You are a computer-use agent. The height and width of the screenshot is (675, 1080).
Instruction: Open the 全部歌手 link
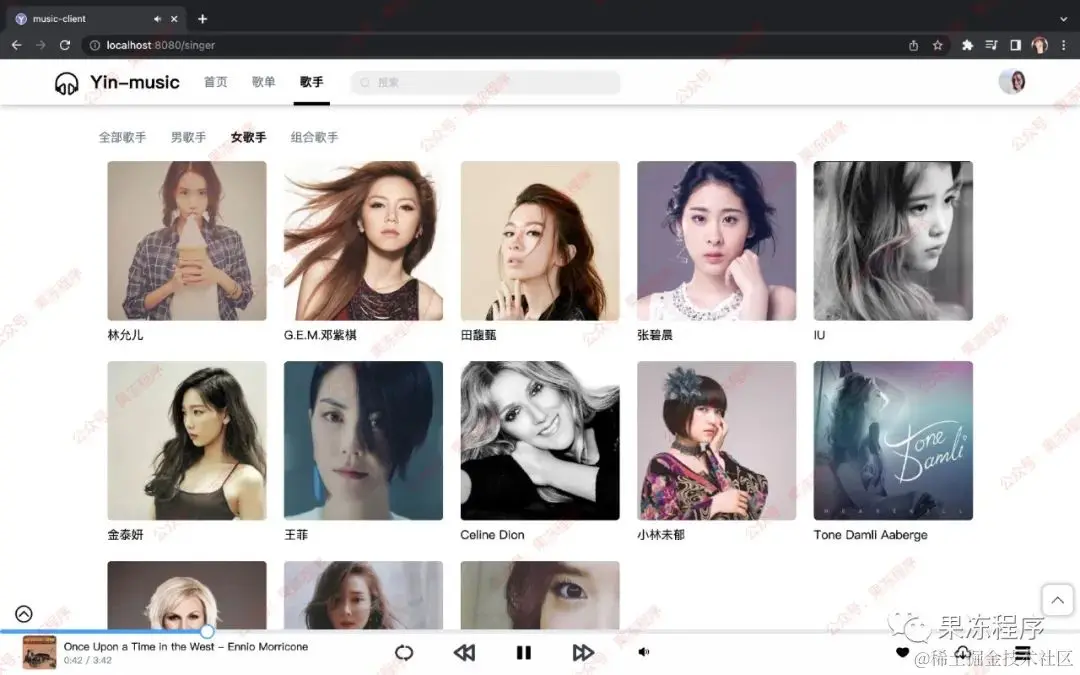122,137
